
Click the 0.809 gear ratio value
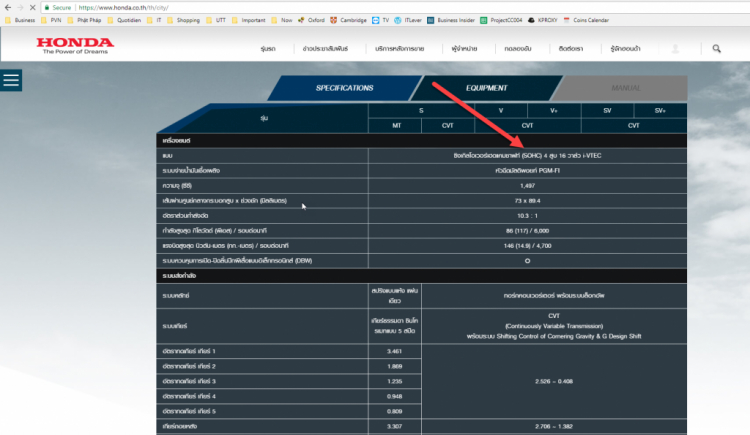394,411
